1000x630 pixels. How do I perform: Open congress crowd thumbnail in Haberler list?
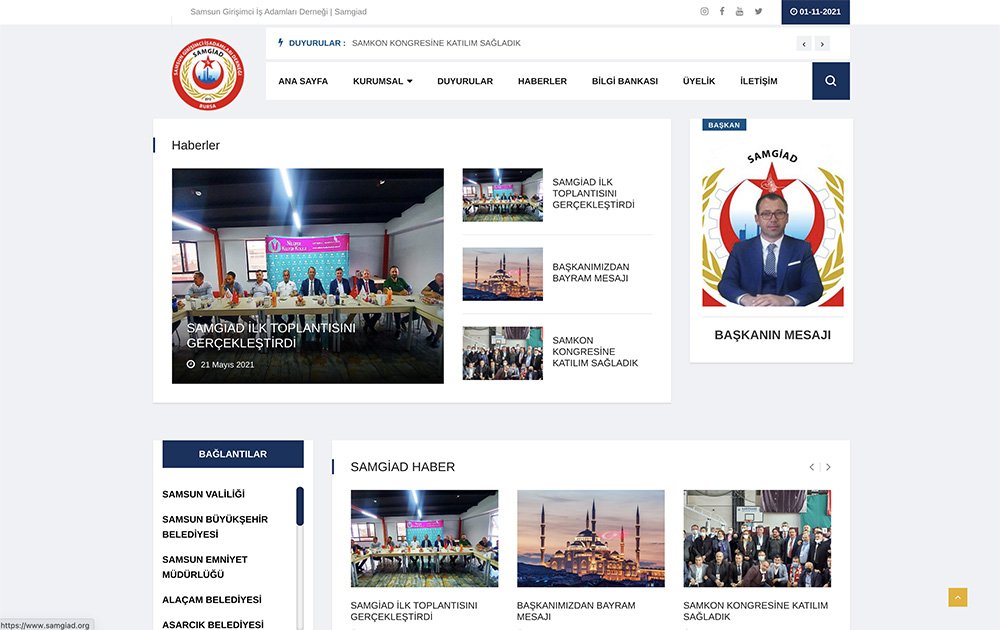tap(503, 353)
